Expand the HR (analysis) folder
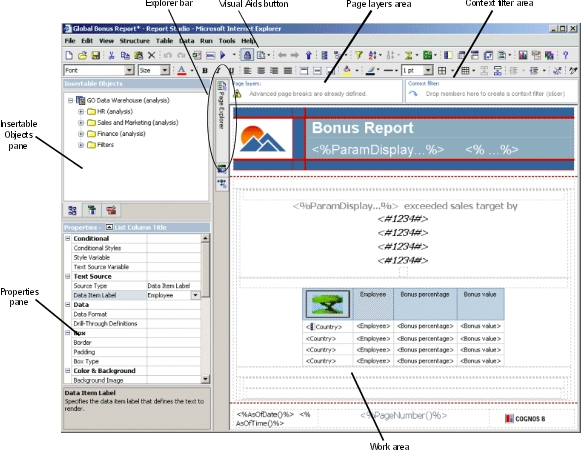 pyautogui.click(x=81, y=112)
